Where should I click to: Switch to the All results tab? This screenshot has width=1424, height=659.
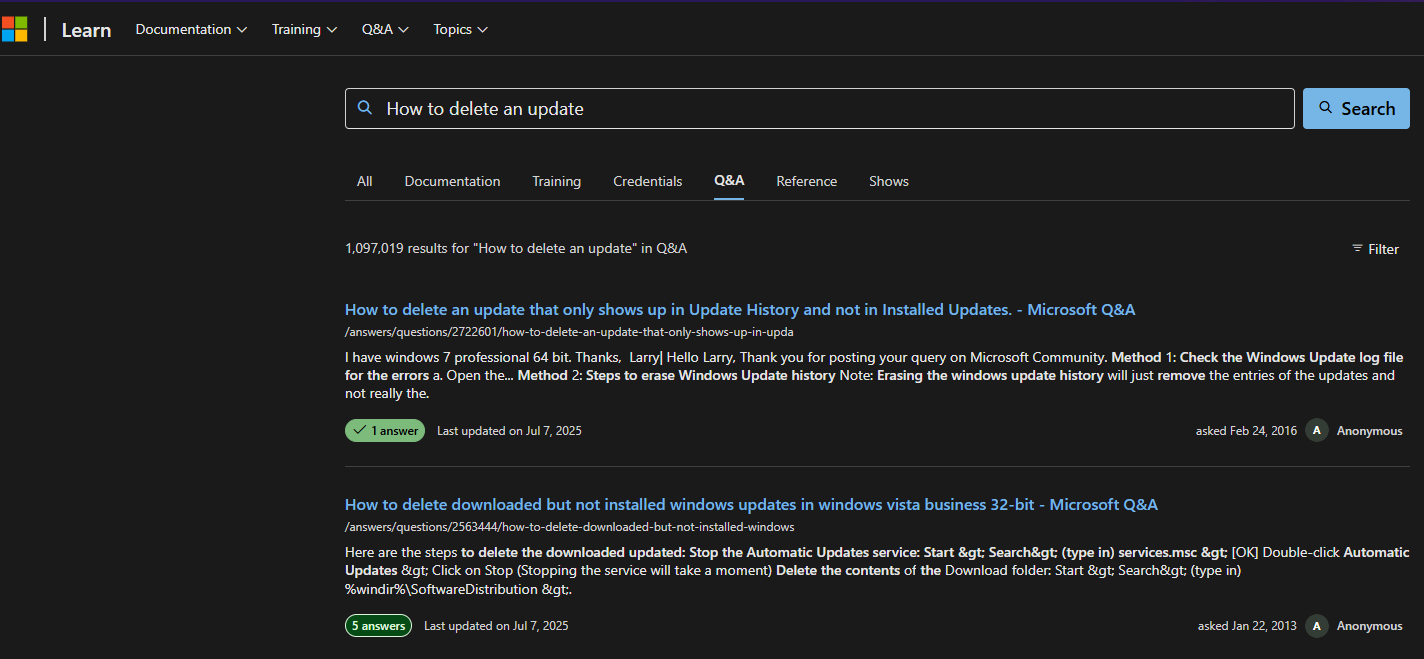364,181
